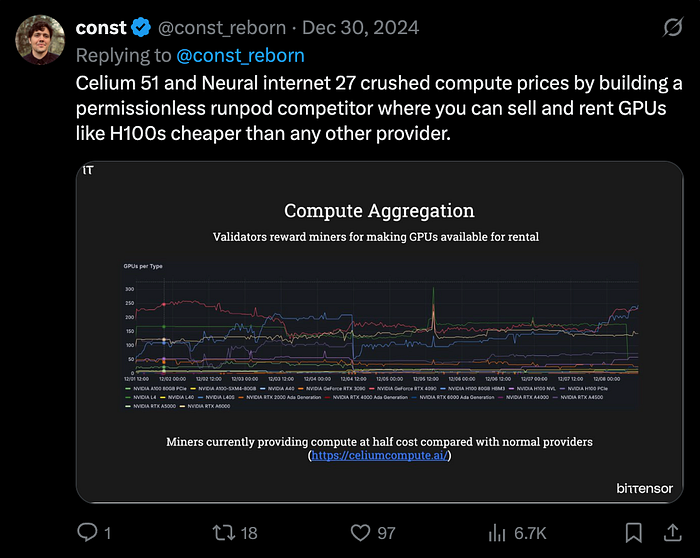Open the view analytics bar-chart icon
Viewport: 700px width, 558px height.
pos(497,533)
